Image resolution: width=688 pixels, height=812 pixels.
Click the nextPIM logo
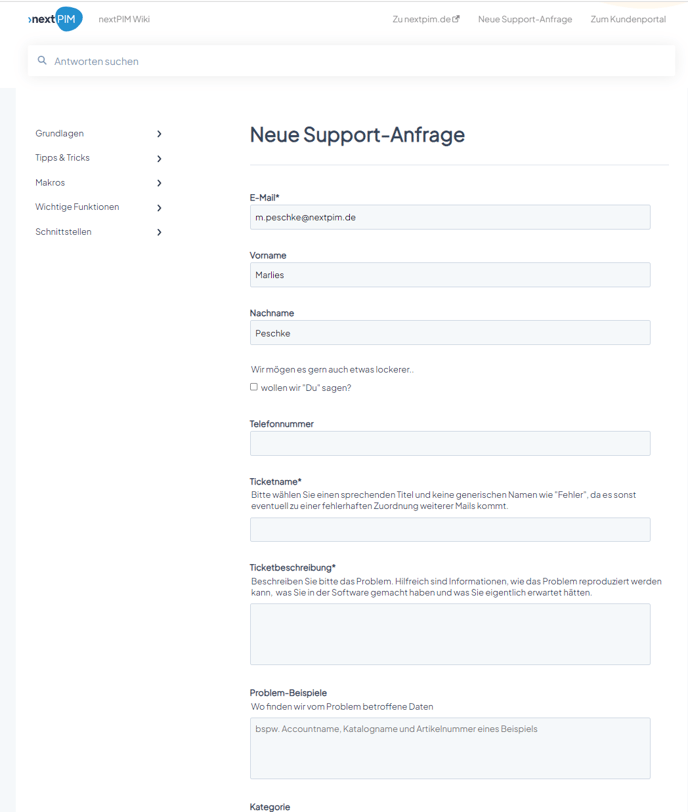[x=55, y=19]
